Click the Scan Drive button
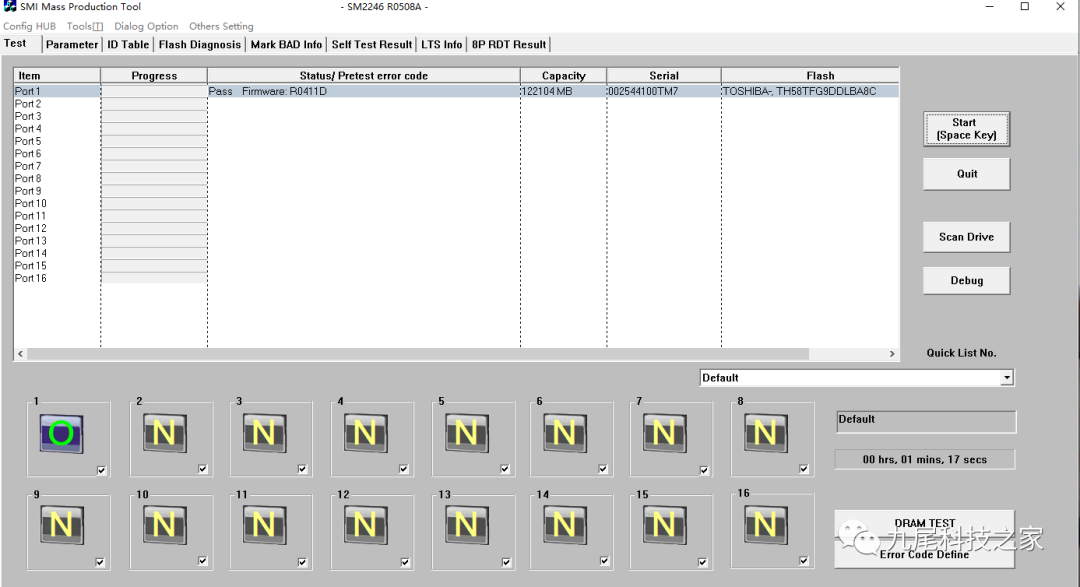The width and height of the screenshot is (1080, 587). pos(966,237)
